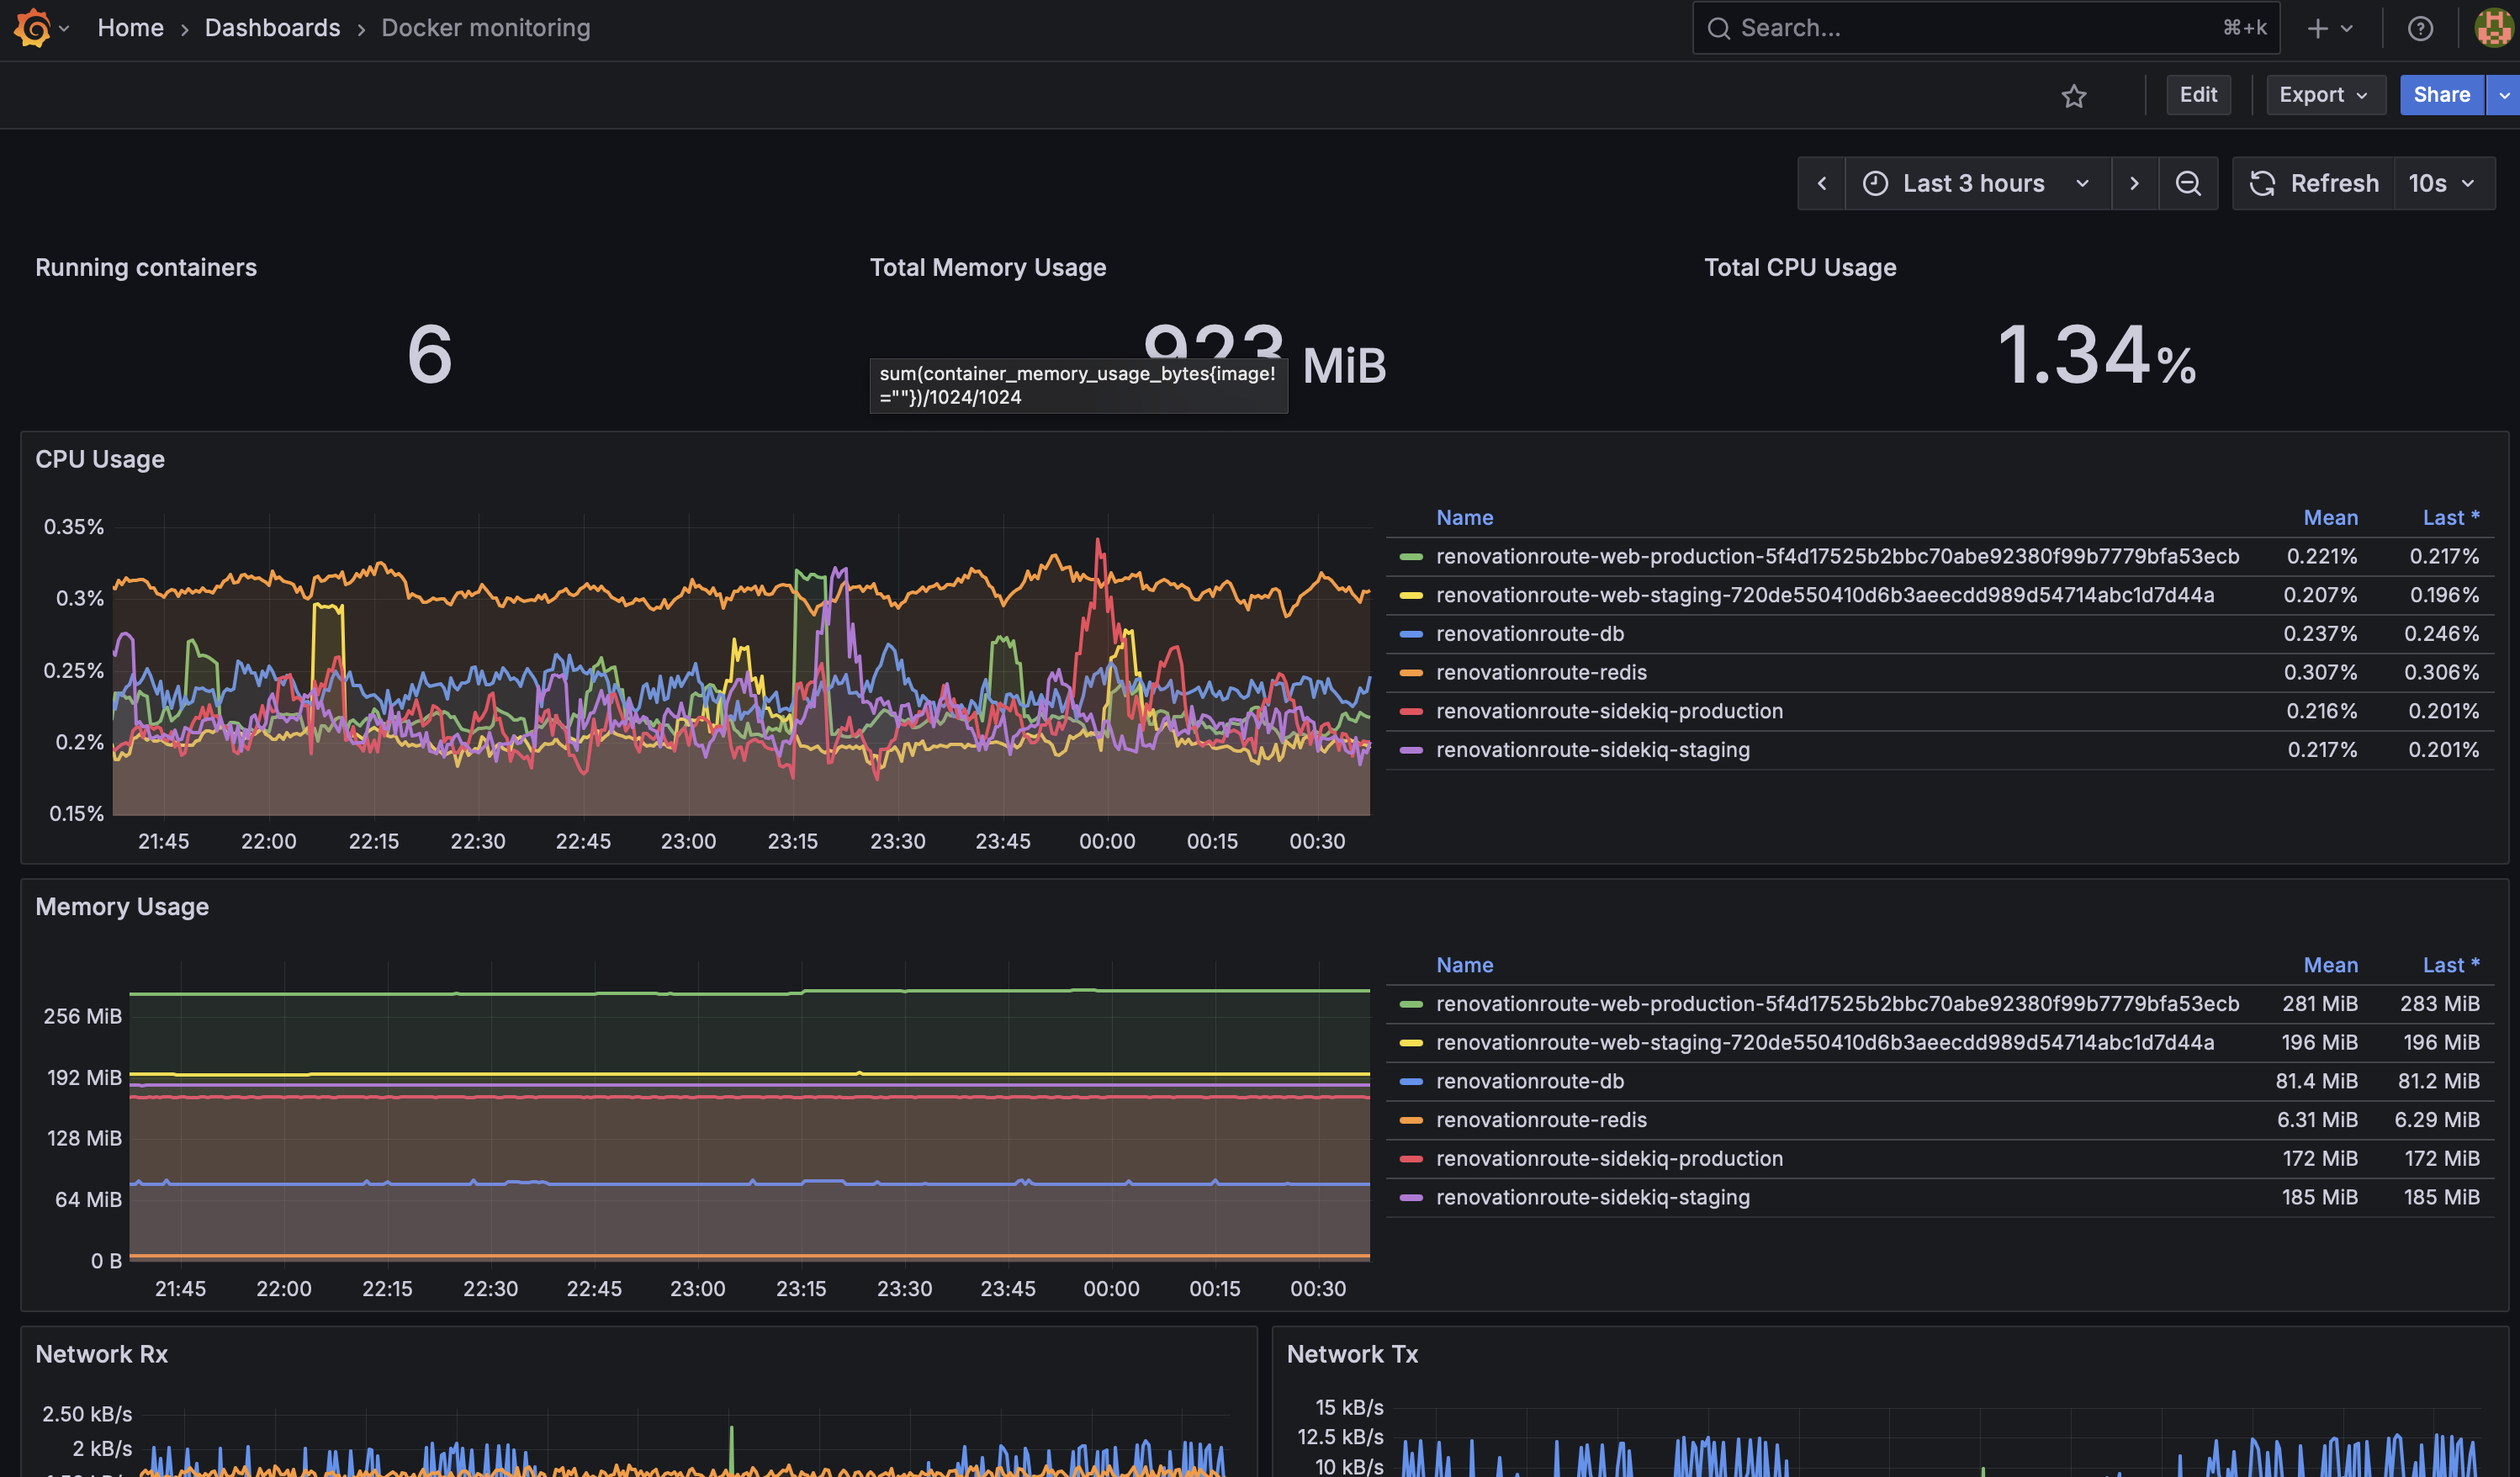Click the help question mark icon

pos(2420,27)
